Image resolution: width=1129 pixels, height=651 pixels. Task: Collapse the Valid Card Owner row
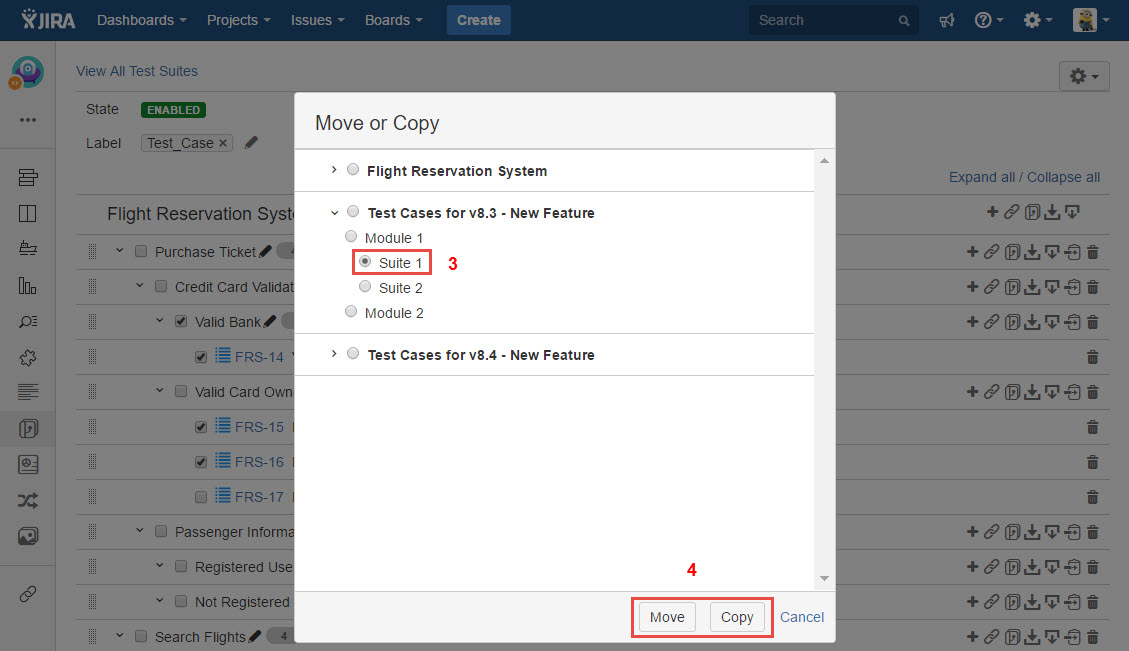(x=160, y=391)
